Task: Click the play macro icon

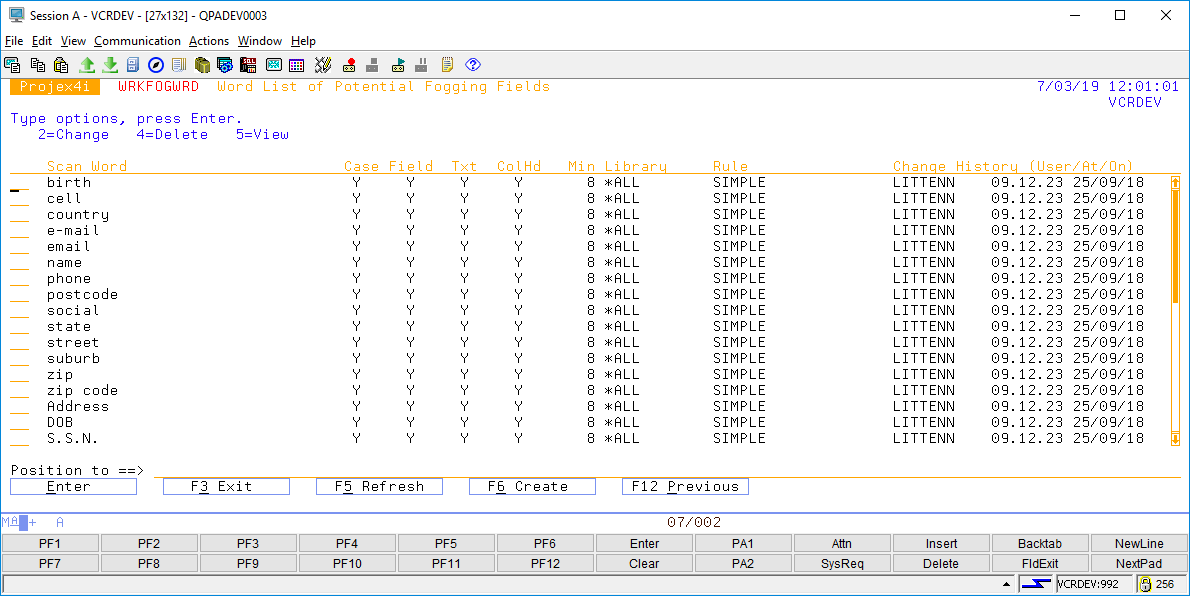Action: tap(398, 65)
